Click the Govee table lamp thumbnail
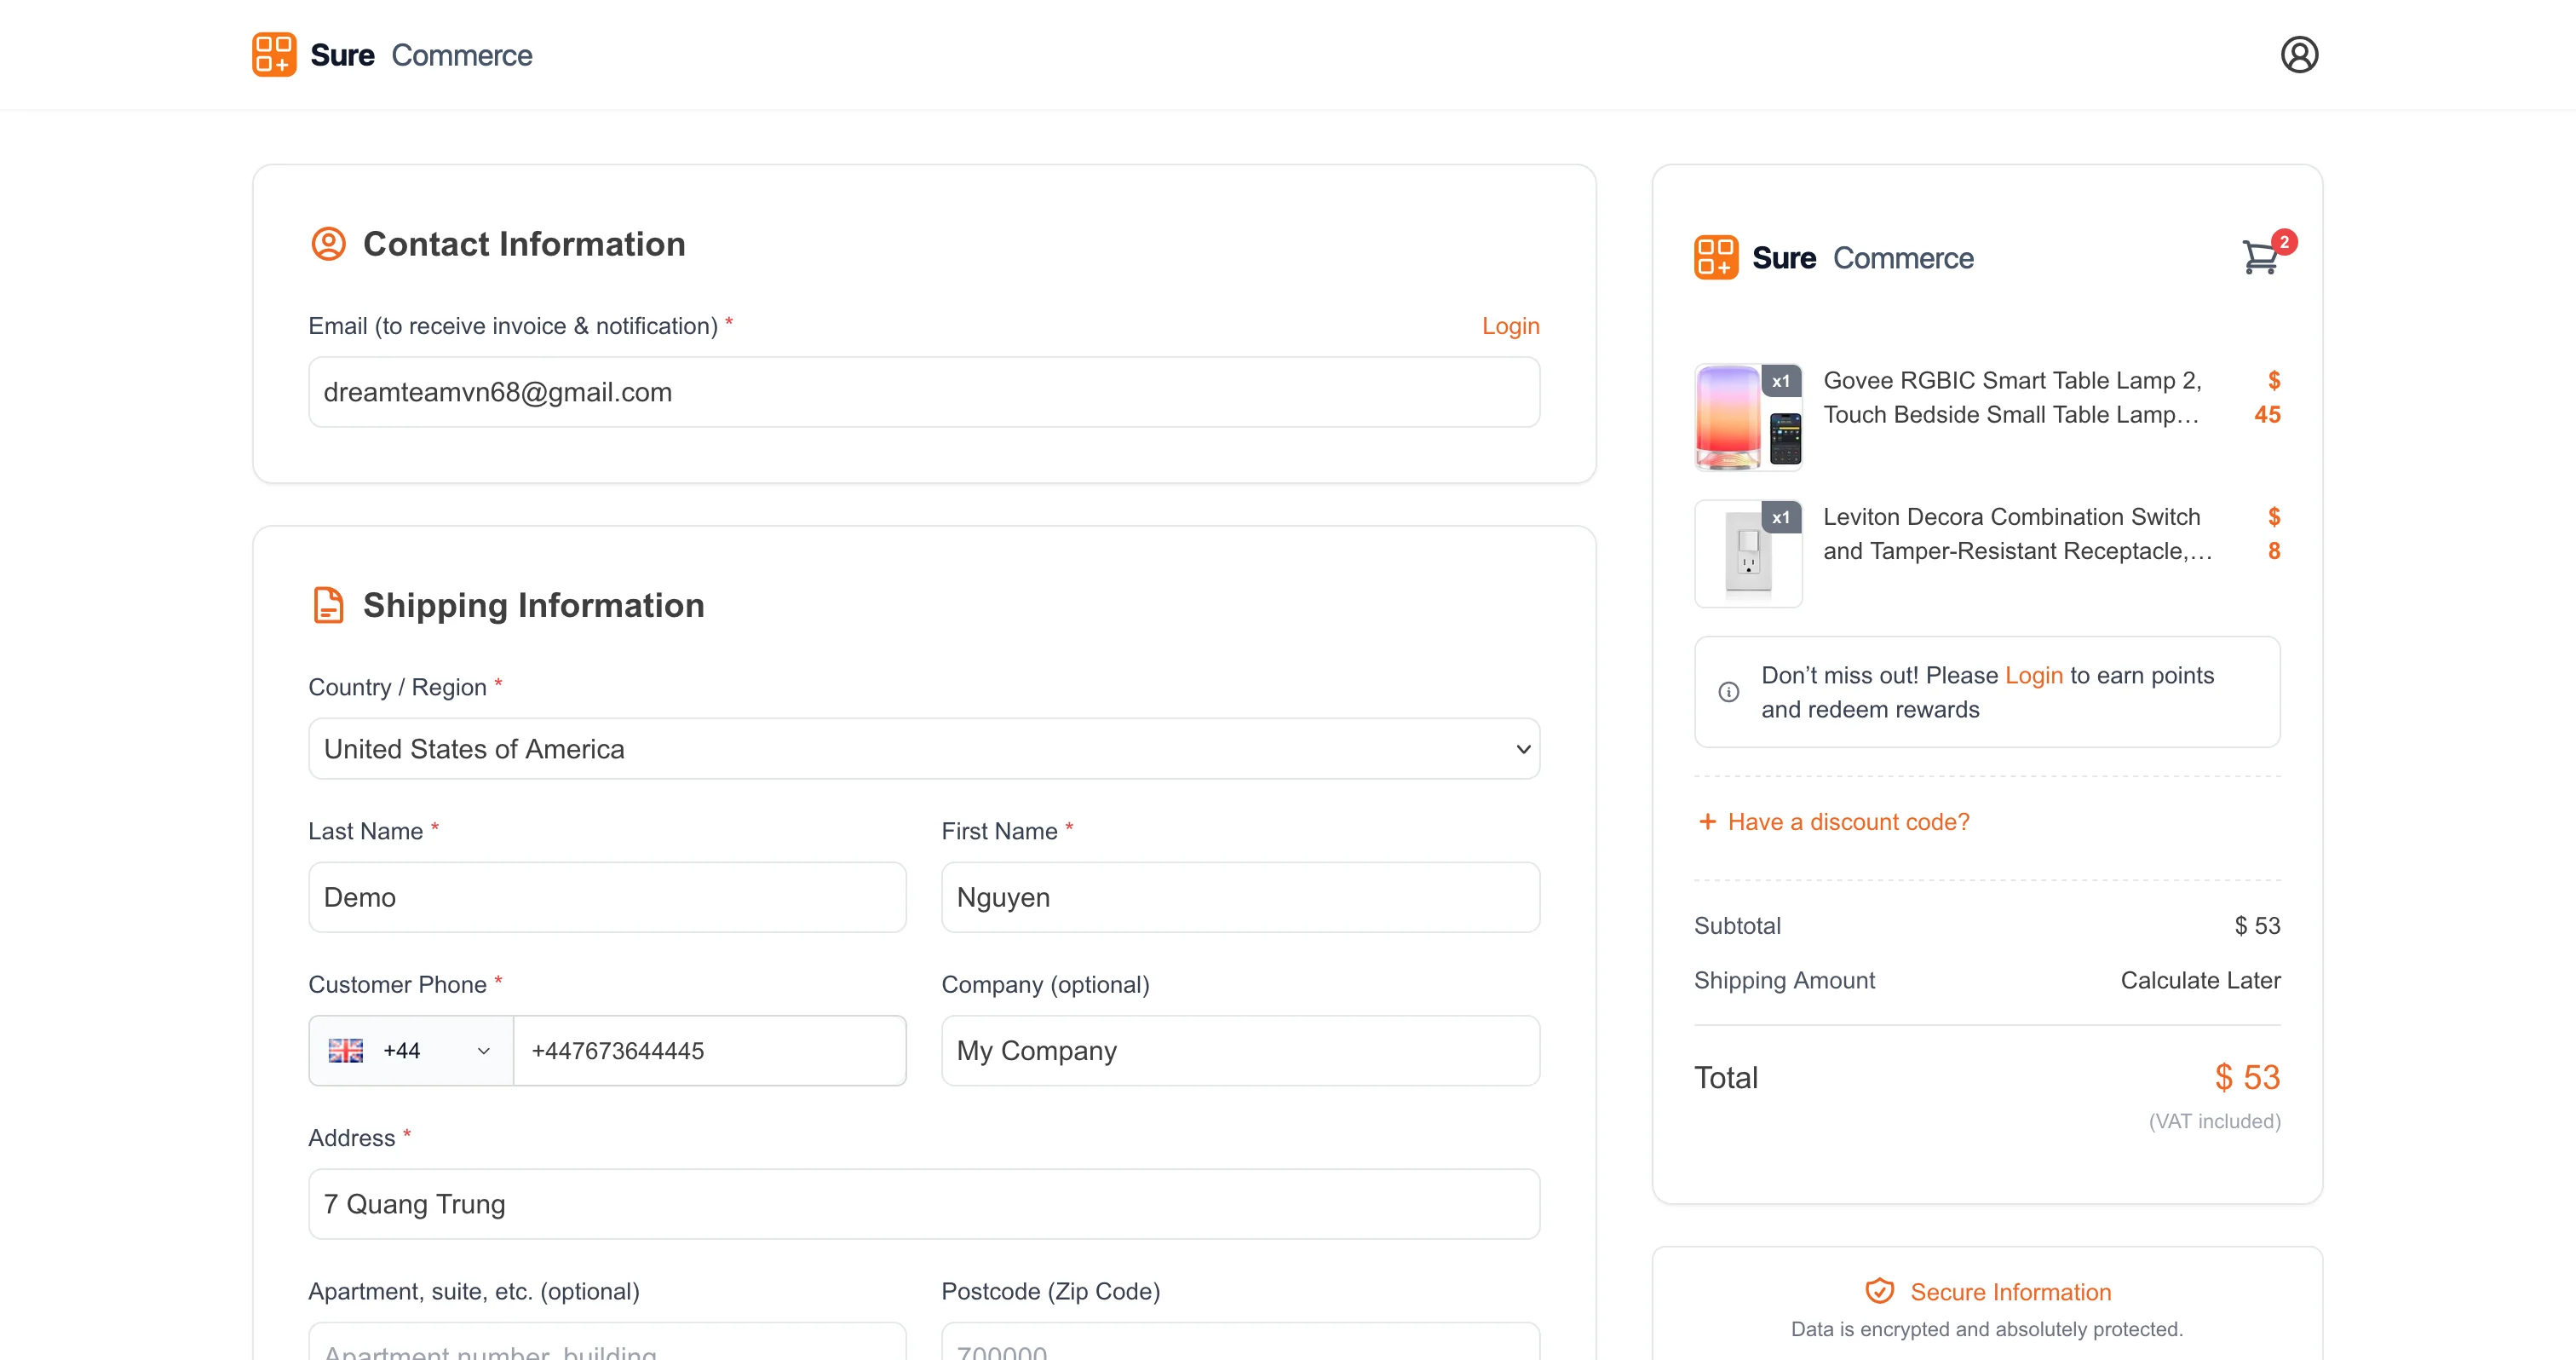This screenshot has width=2576, height=1360. 1748,416
